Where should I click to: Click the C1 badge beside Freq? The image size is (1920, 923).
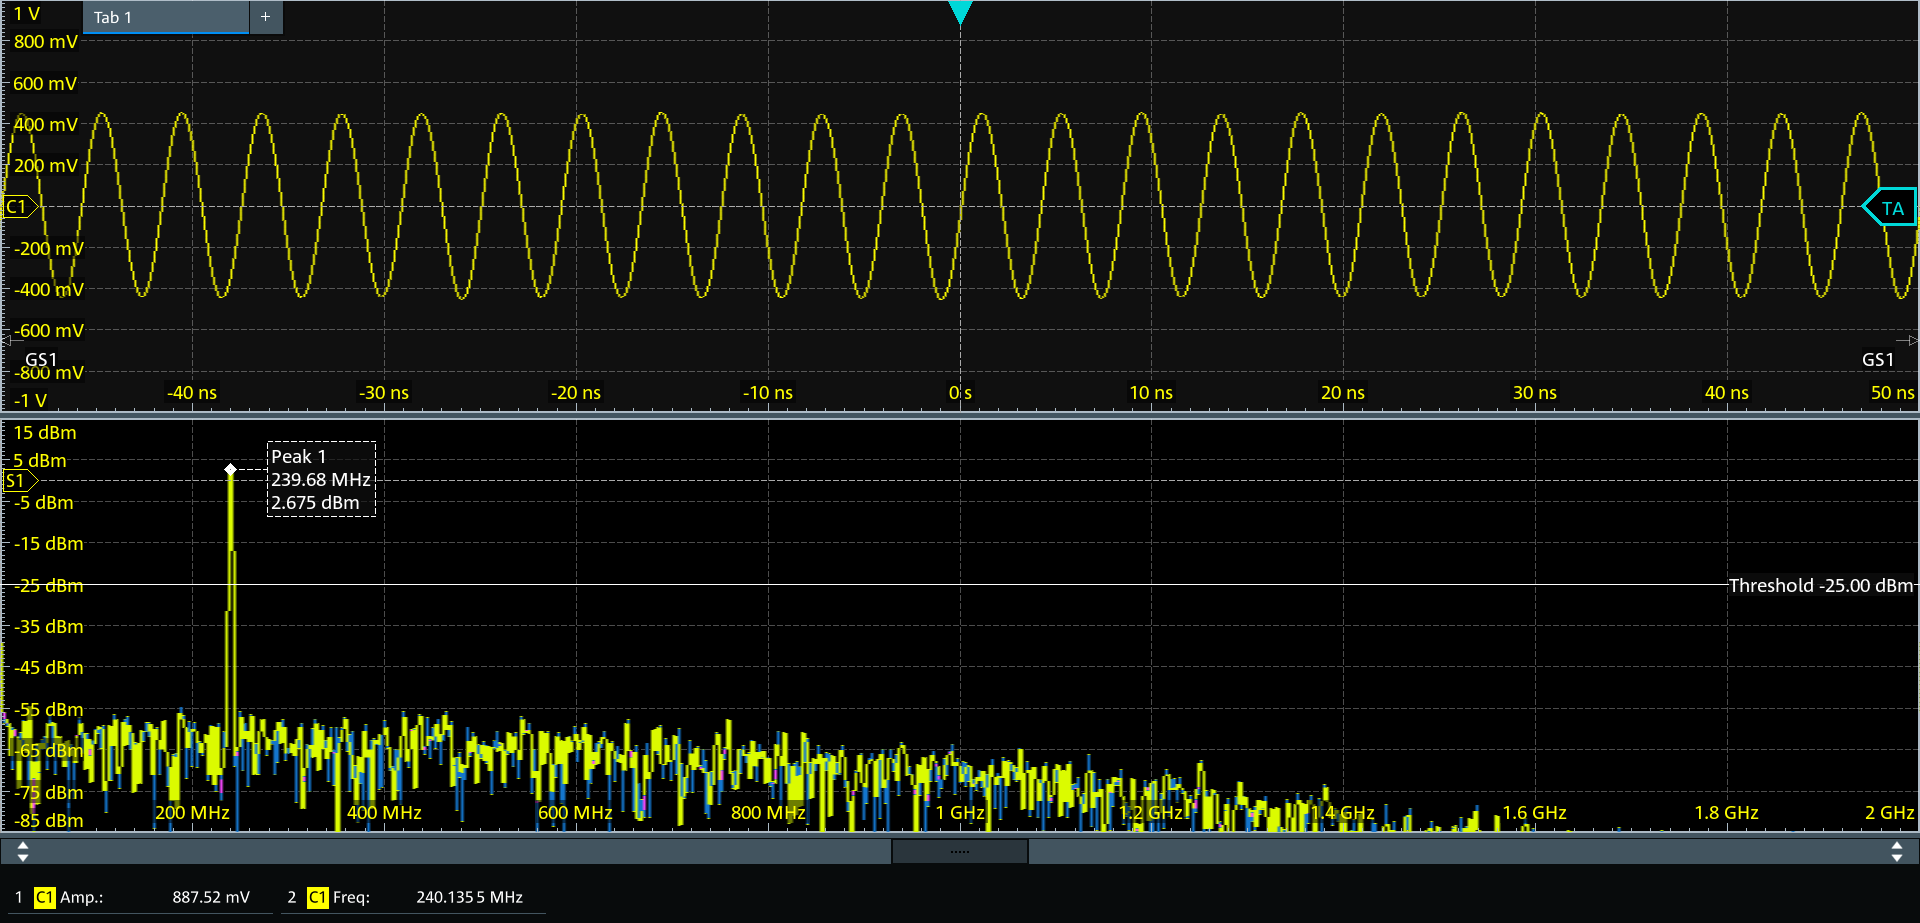point(317,897)
